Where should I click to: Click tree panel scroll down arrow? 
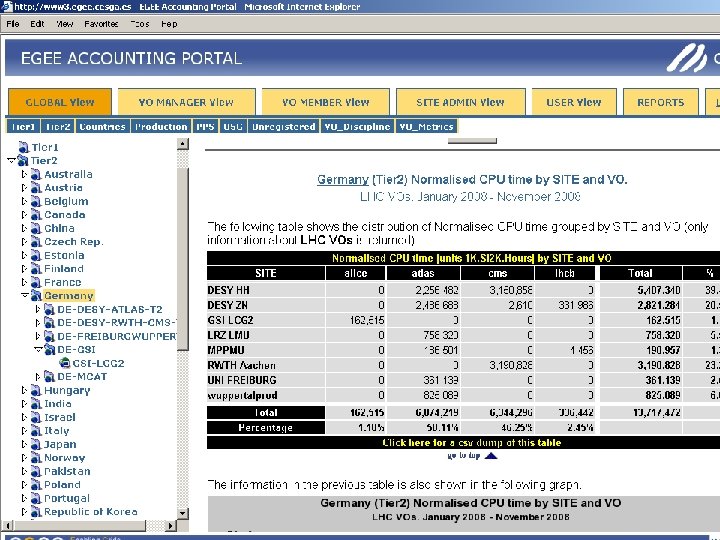[183, 513]
